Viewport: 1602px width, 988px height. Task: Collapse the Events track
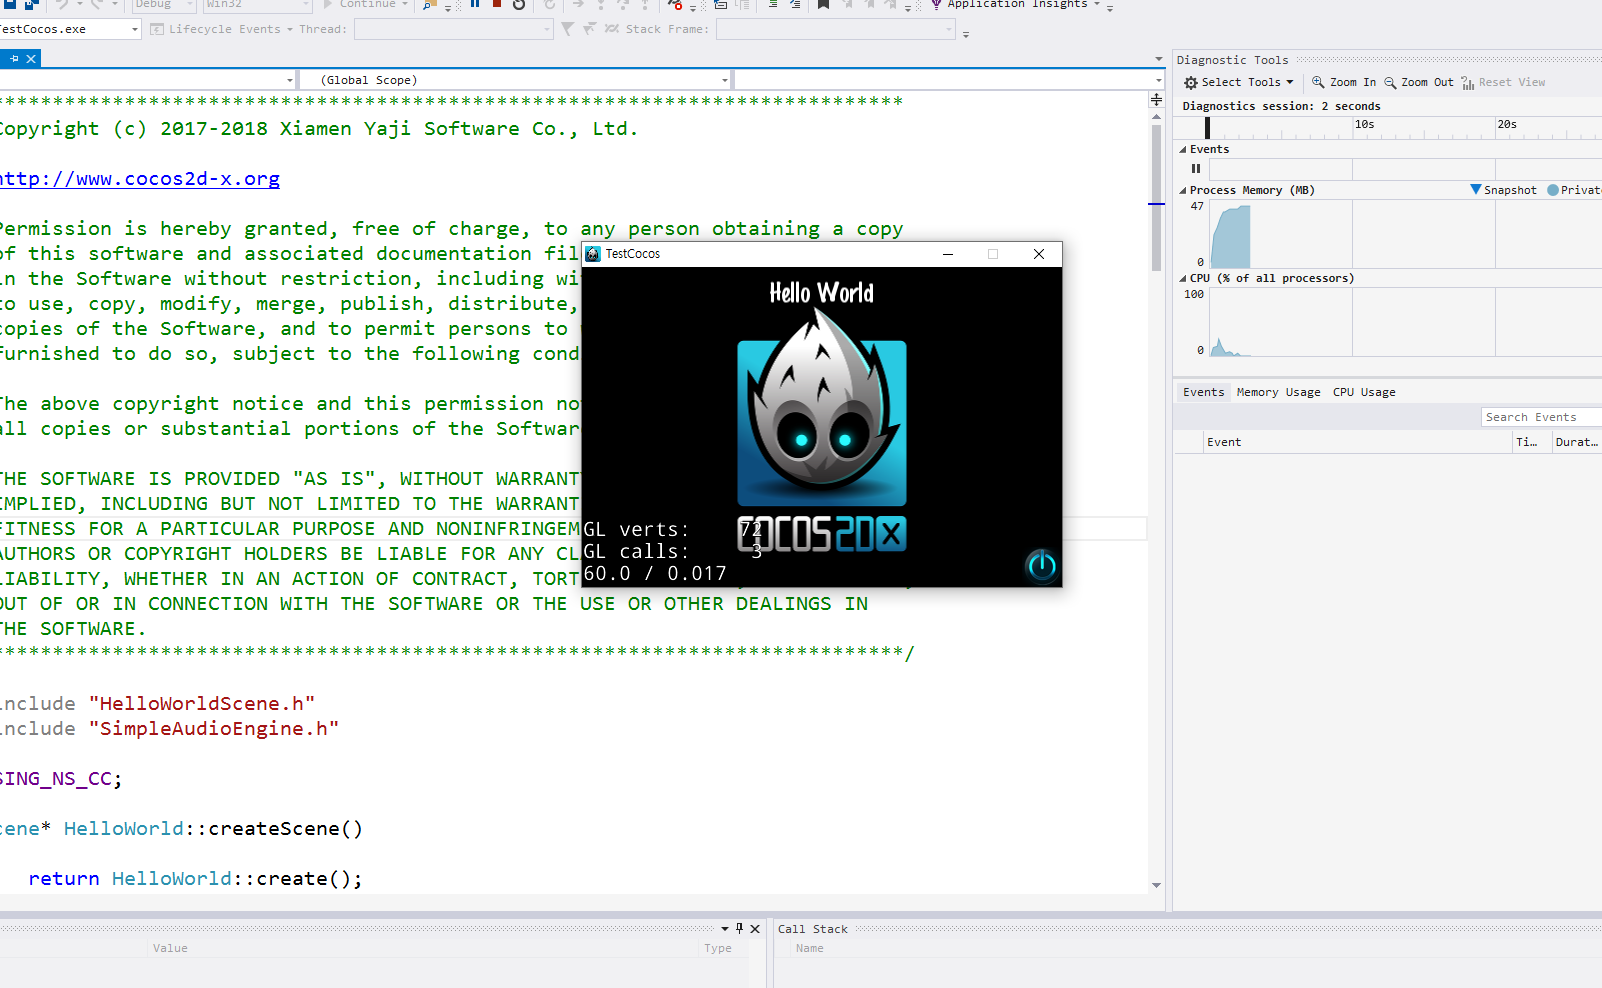click(1183, 150)
